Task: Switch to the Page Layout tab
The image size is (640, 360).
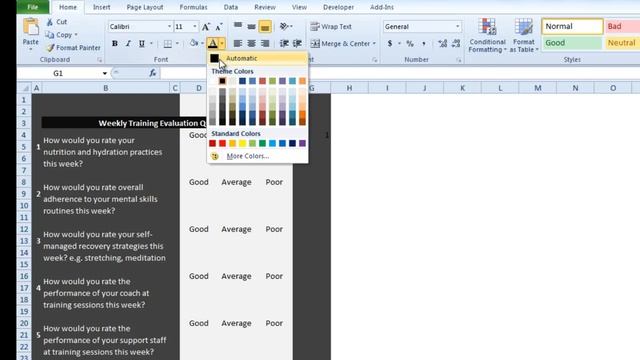Action: [x=145, y=7]
